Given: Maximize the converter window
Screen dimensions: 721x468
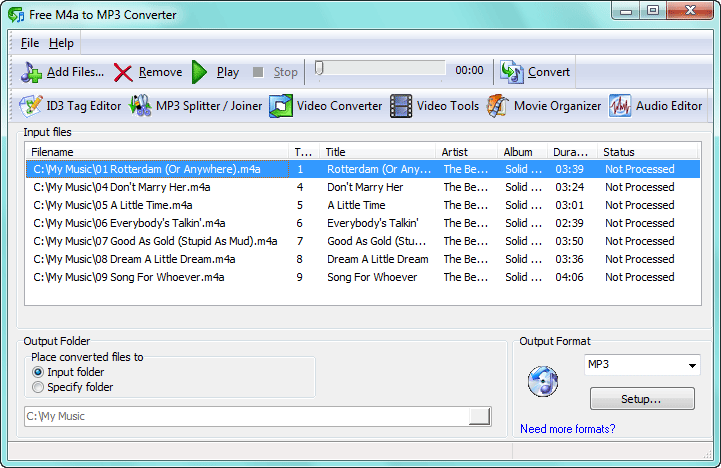Looking at the screenshot, I should (653, 10).
